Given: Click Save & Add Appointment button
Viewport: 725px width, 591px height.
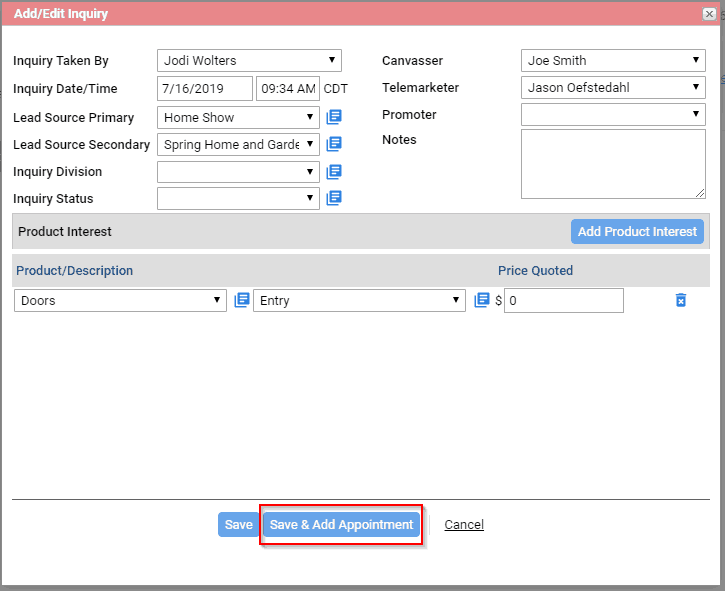Looking at the screenshot, I should pos(341,524).
